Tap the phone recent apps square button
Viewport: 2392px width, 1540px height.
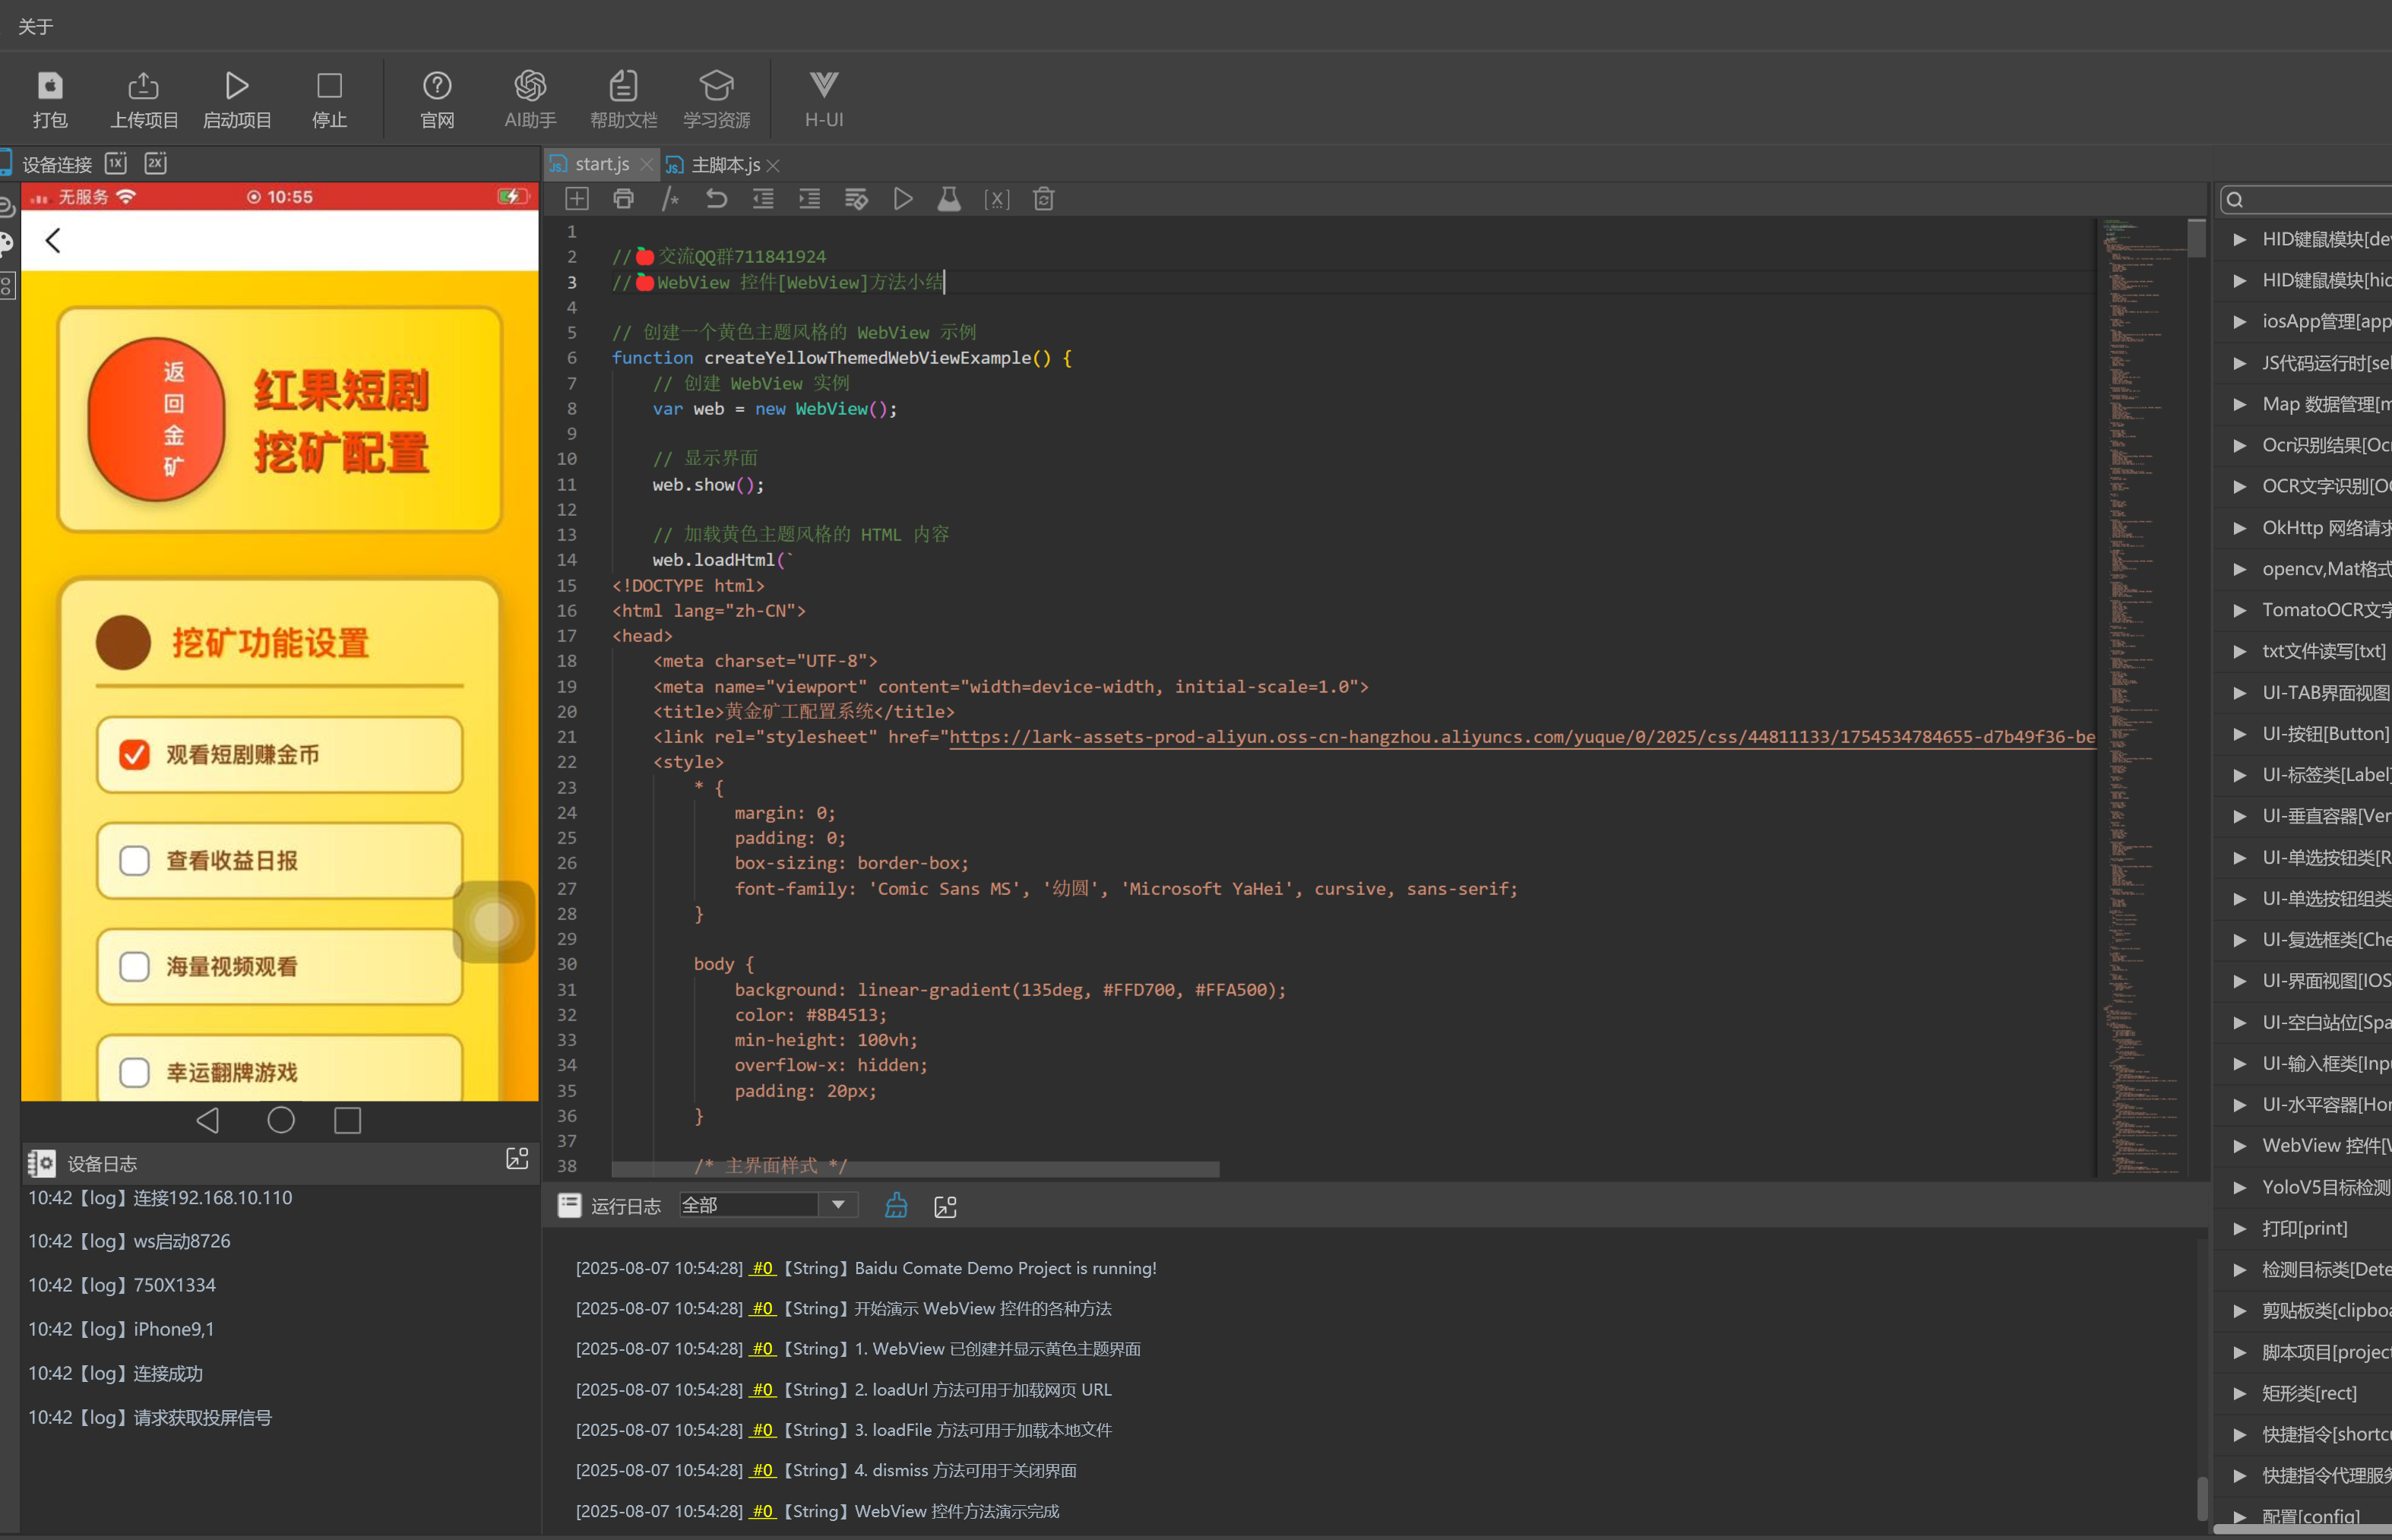[348, 1120]
